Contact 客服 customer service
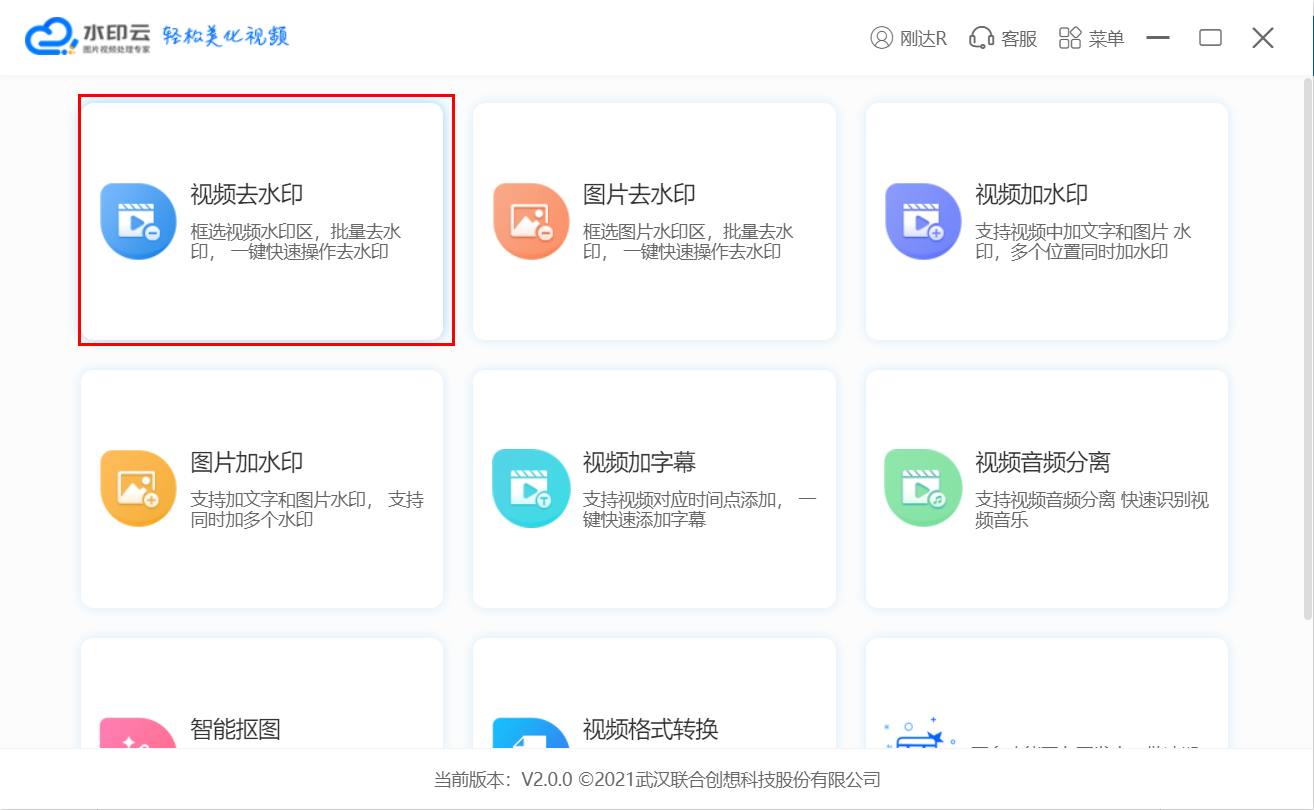 coord(1003,38)
